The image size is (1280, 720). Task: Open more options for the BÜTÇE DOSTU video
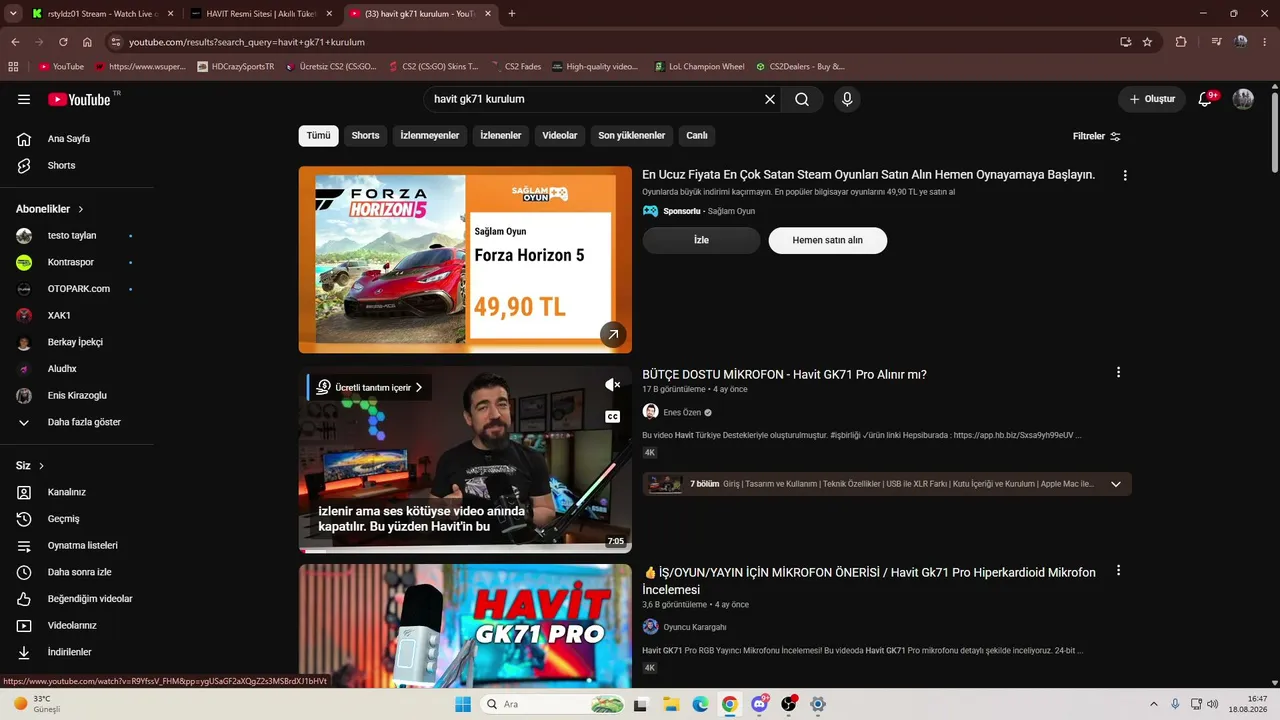pyautogui.click(x=1118, y=372)
